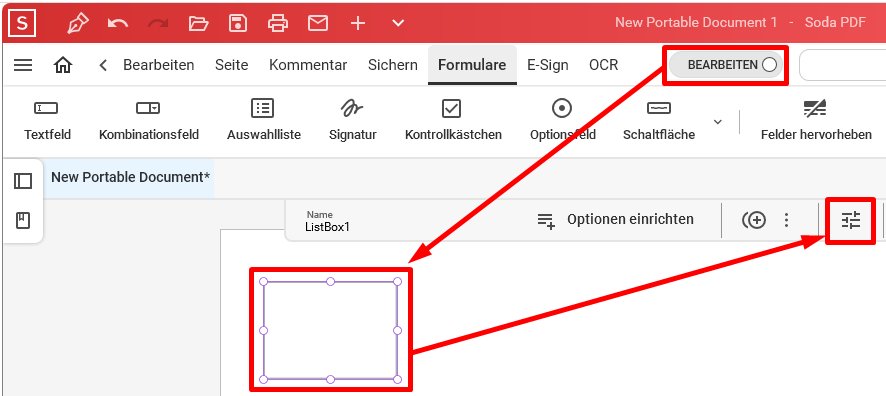
Task: Insert a Kombinationsfeld form field
Action: (149, 120)
